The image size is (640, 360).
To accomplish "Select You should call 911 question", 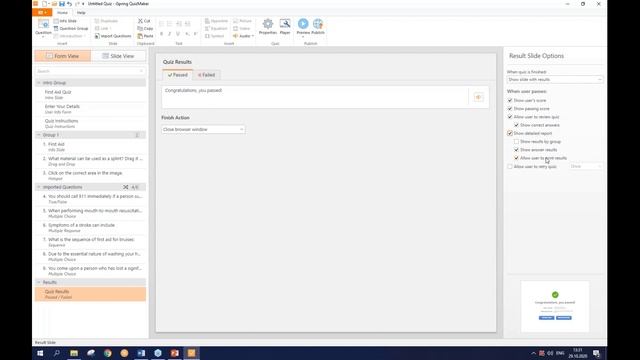I will tap(91, 199).
